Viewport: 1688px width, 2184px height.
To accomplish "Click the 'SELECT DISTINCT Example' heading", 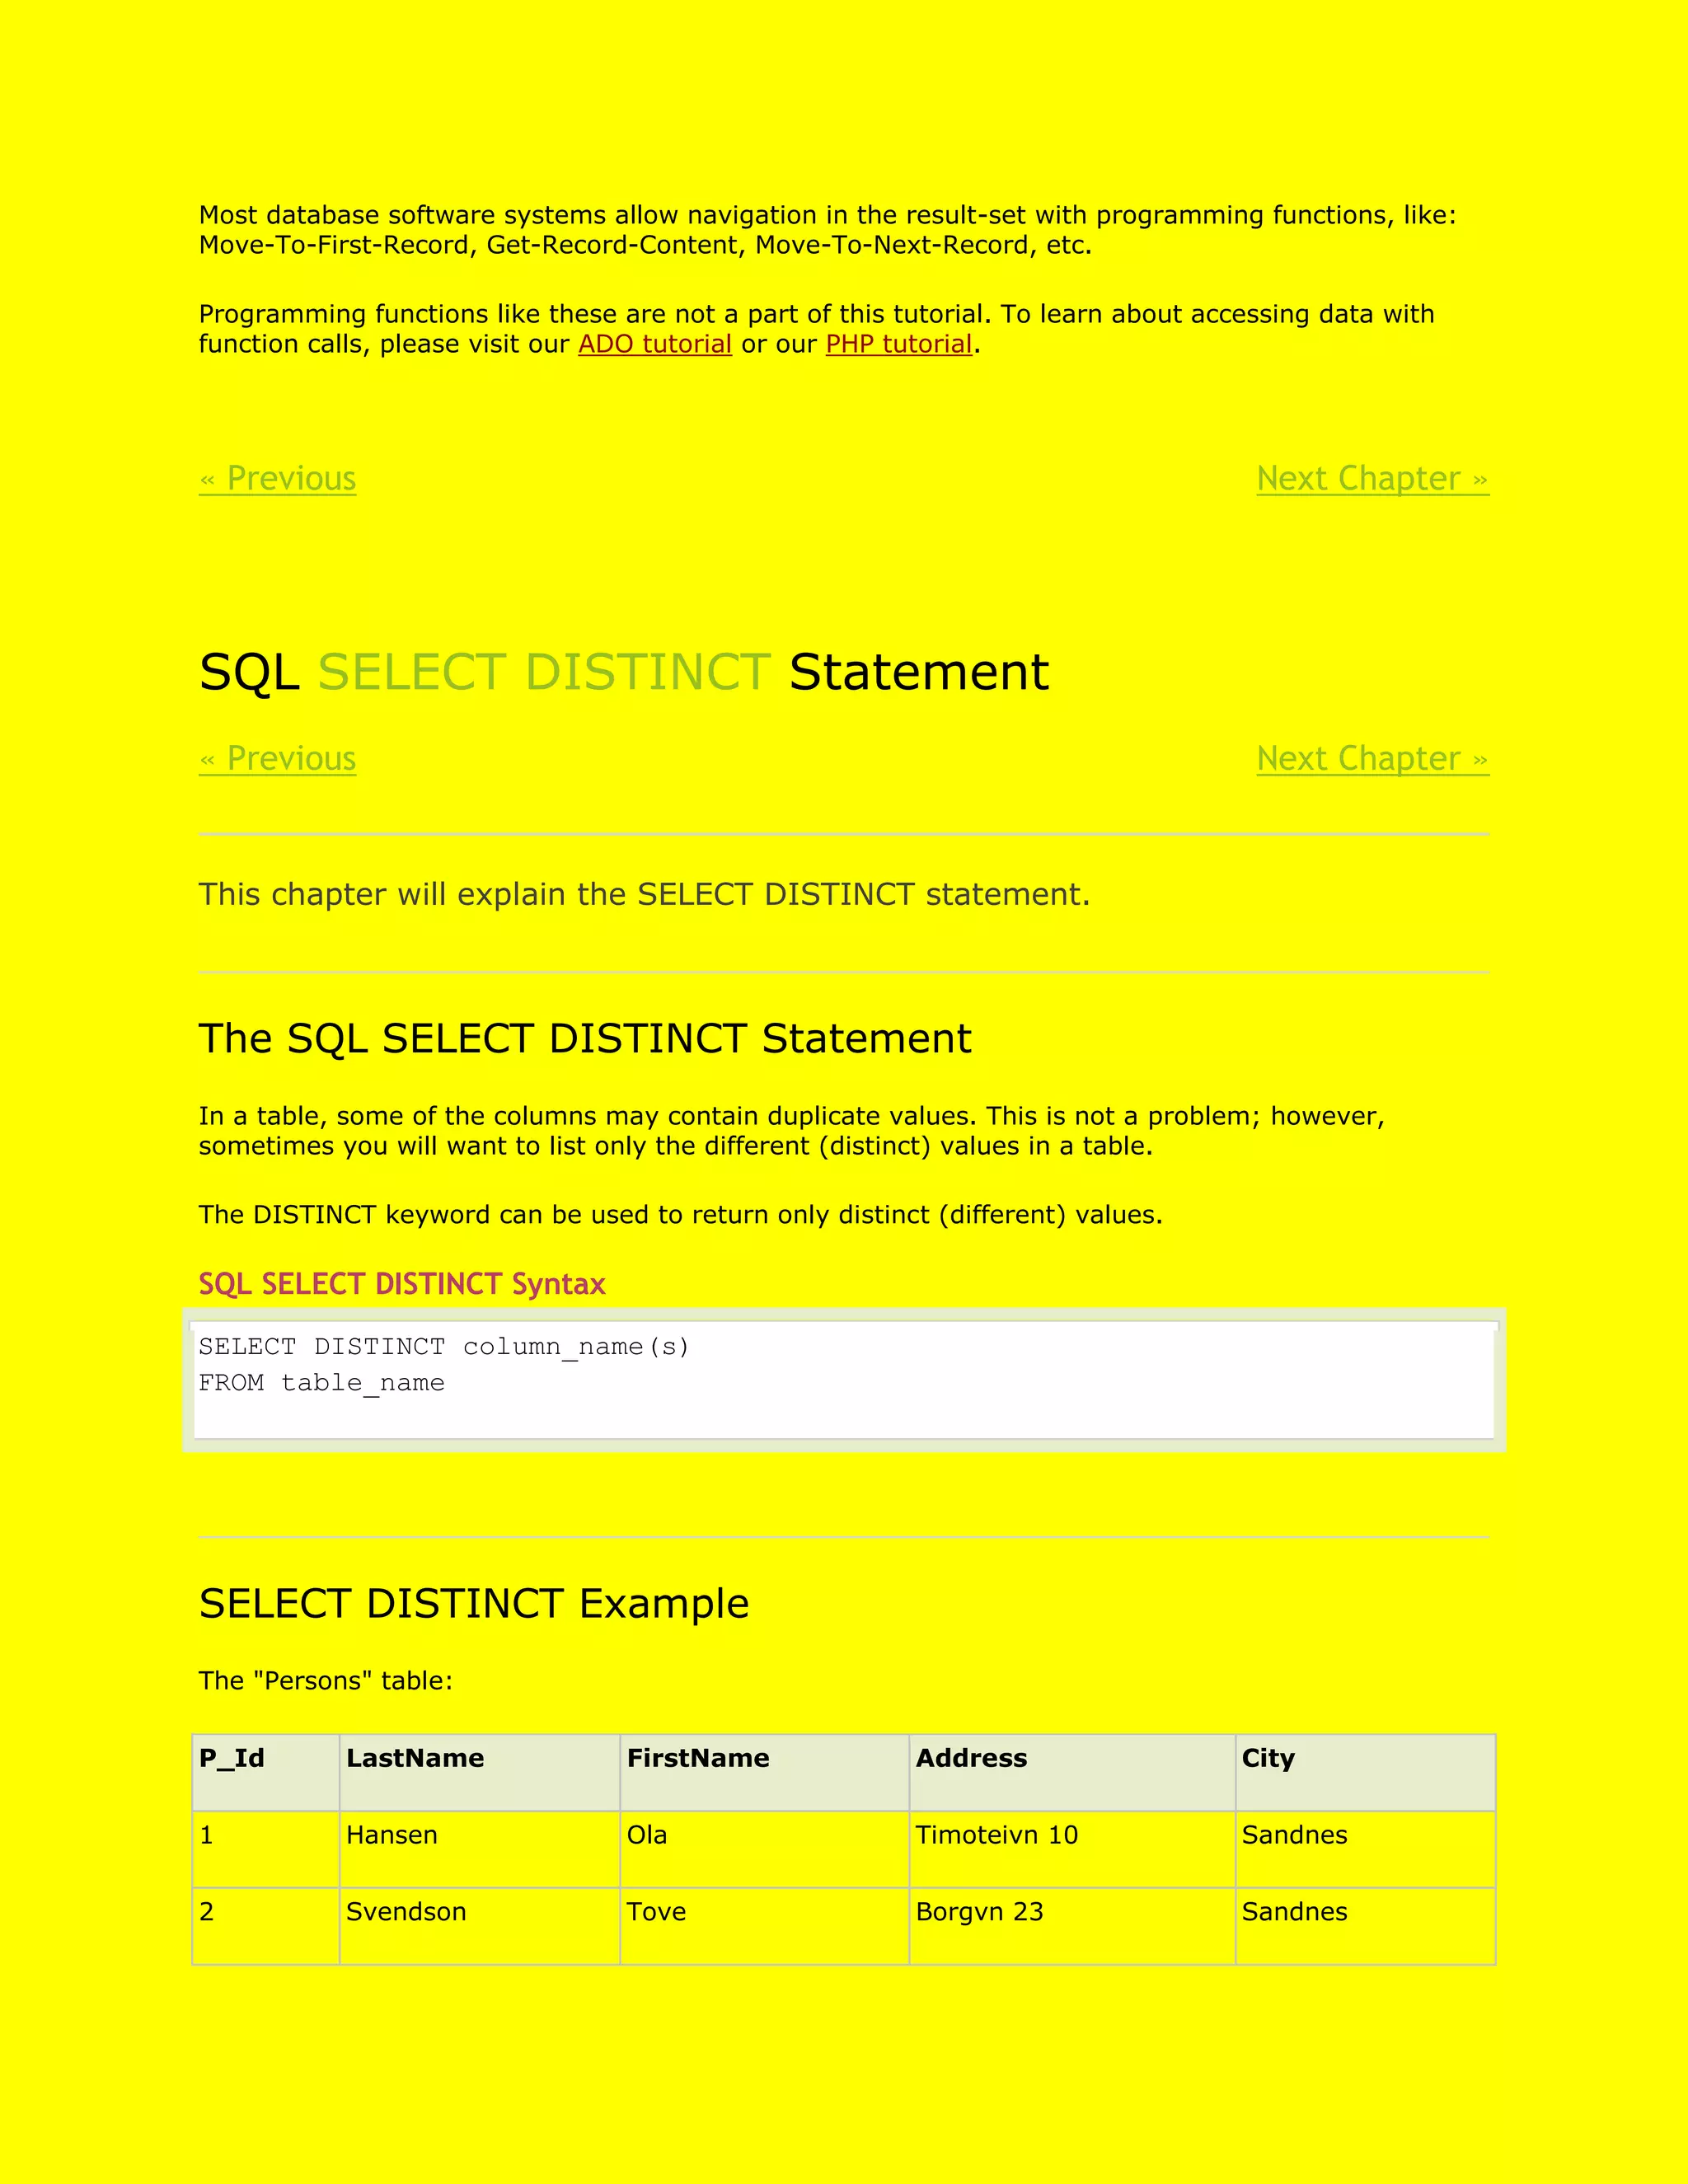I will click(473, 1604).
